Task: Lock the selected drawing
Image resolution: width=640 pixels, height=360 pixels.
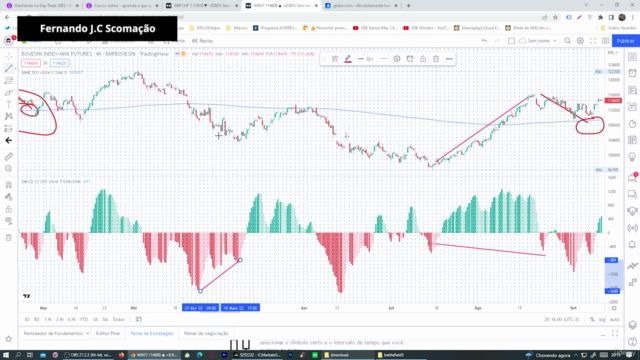Action: click(423, 59)
